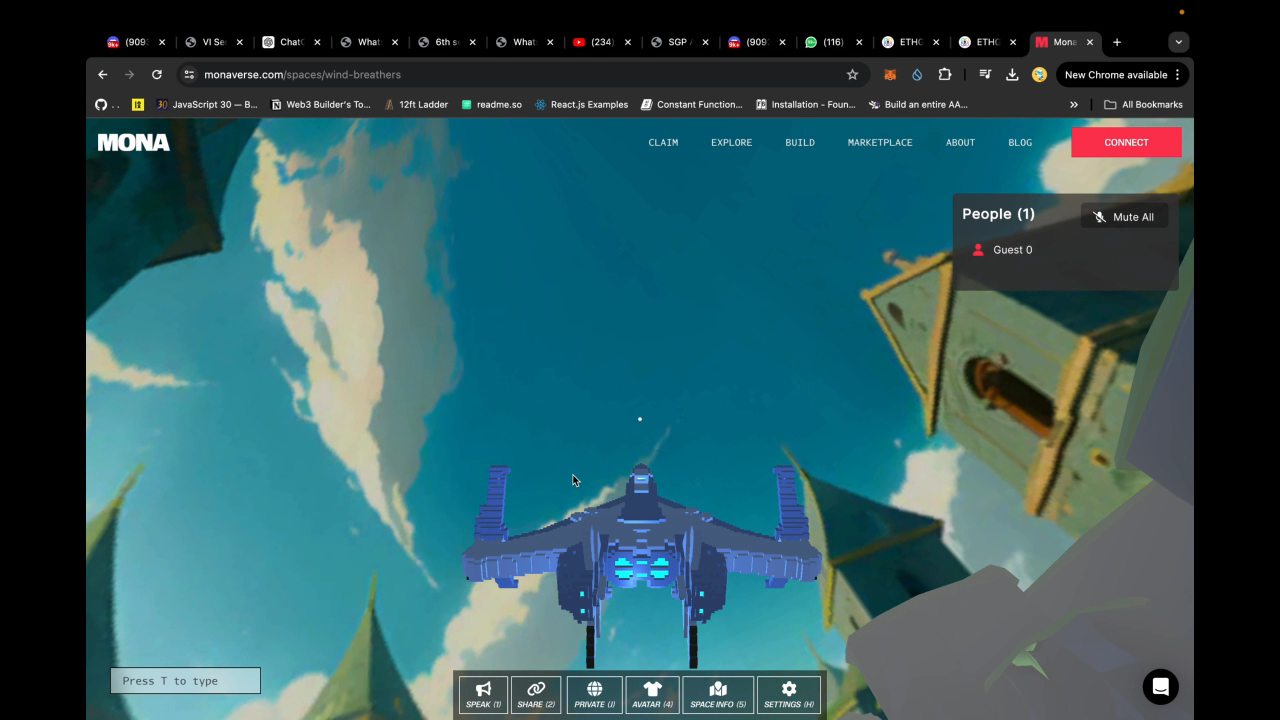
Task: Open the MetaMask fox extension
Action: 889,74
